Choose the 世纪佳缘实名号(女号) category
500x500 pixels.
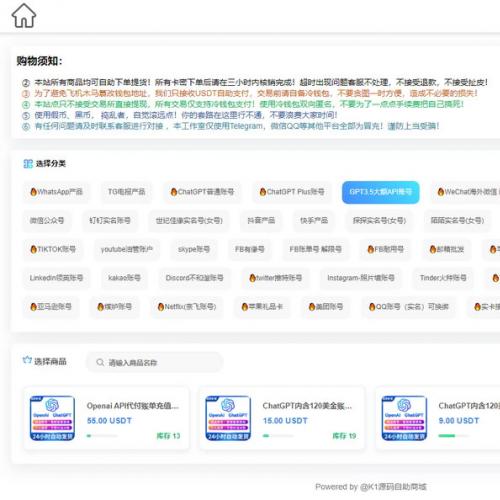[x=189, y=220]
